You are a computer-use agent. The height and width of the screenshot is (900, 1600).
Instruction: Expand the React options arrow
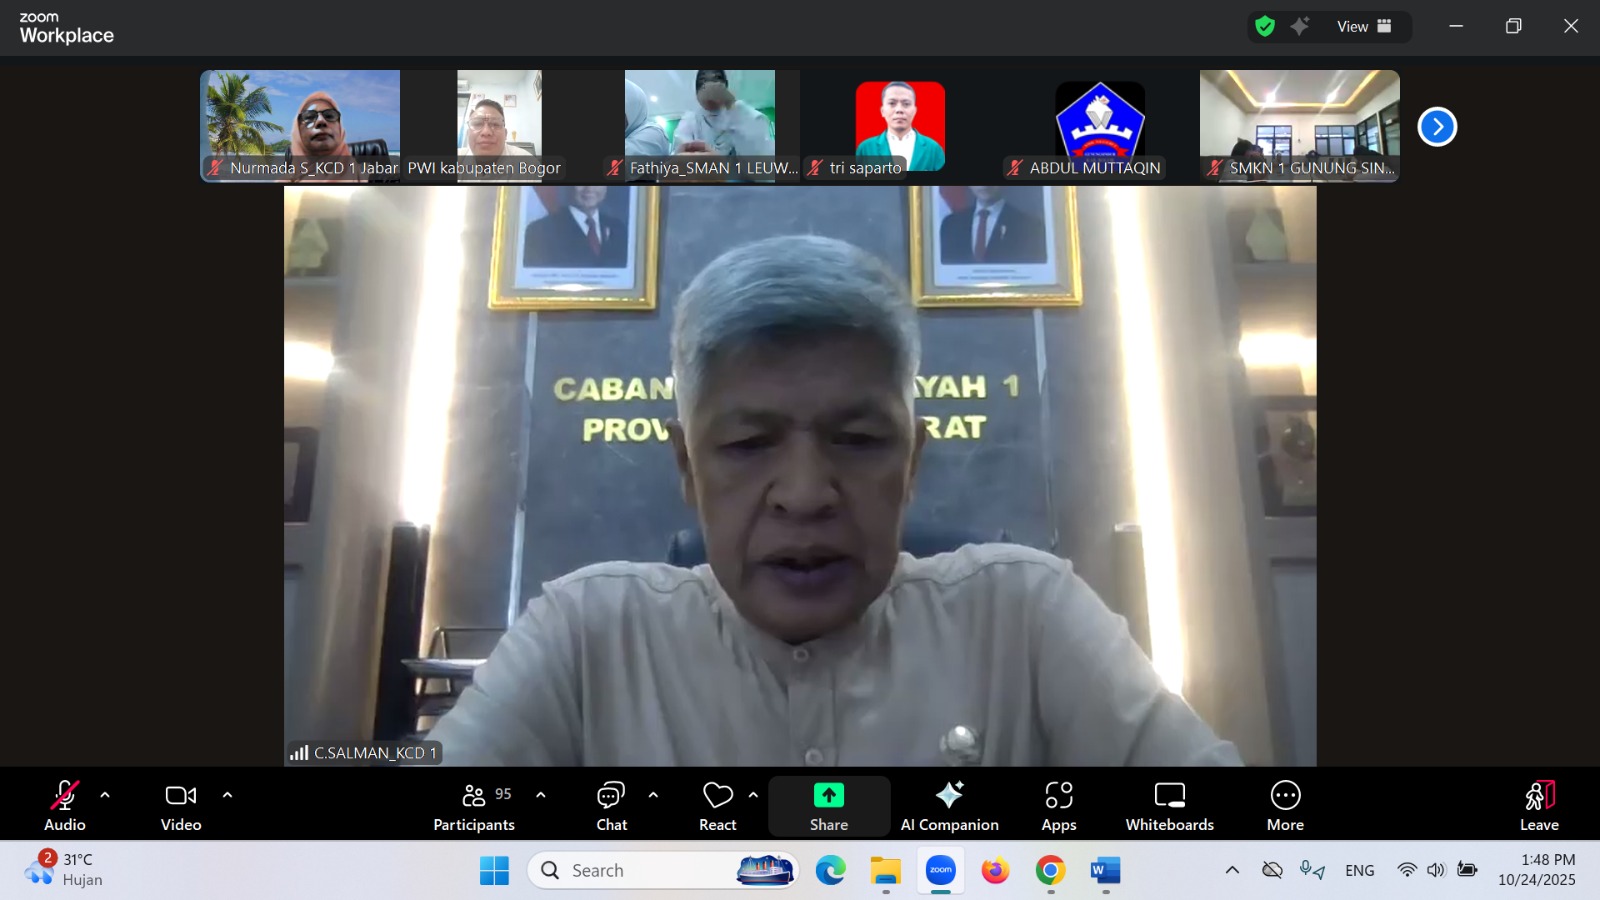(x=753, y=795)
